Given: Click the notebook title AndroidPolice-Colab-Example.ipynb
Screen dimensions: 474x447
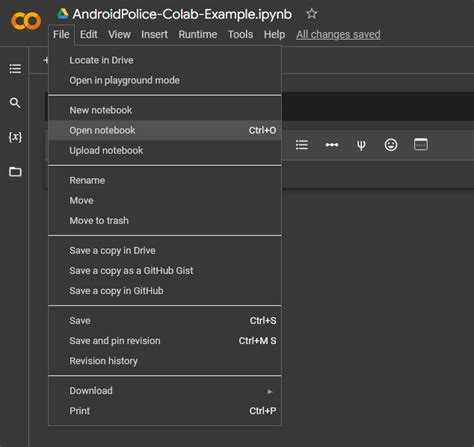Looking at the screenshot, I should click(182, 14).
